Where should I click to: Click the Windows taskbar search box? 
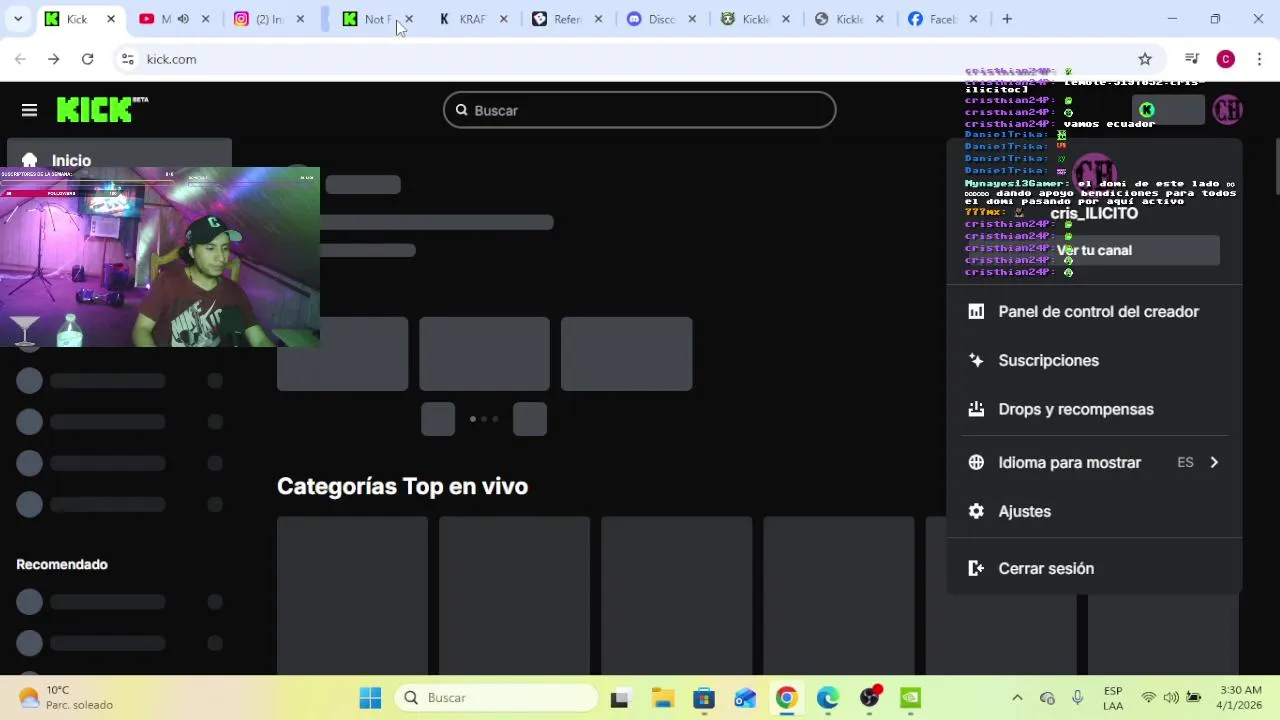[x=496, y=698]
